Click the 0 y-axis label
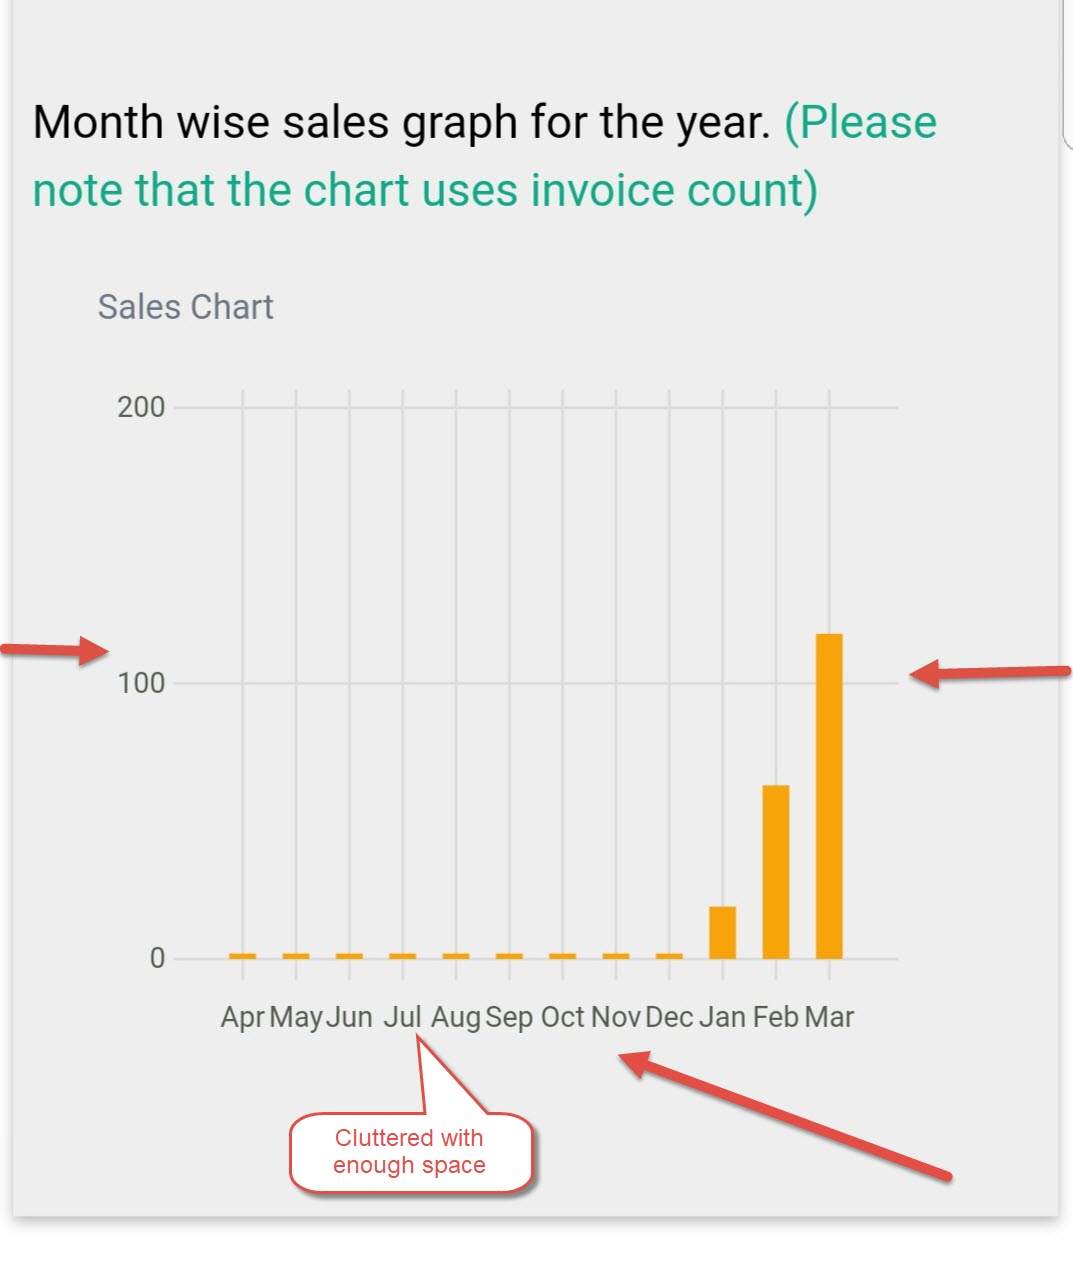 (157, 958)
